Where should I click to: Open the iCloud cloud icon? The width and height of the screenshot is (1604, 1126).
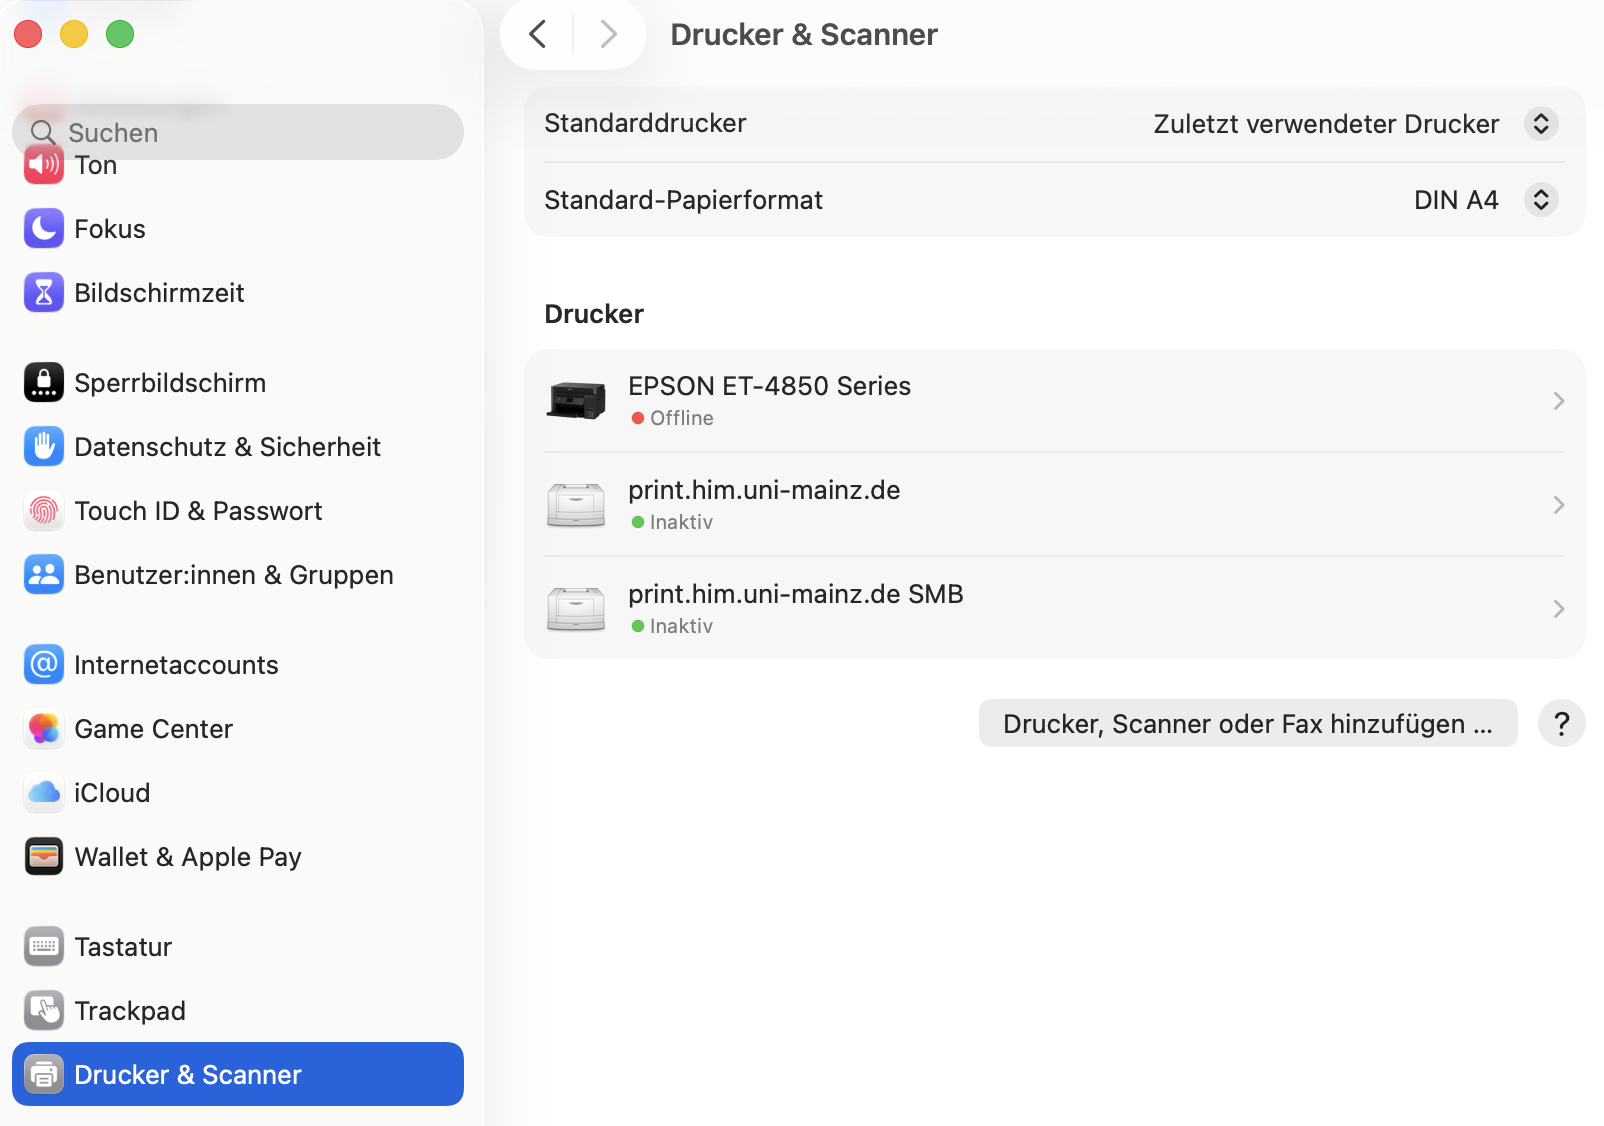44,793
